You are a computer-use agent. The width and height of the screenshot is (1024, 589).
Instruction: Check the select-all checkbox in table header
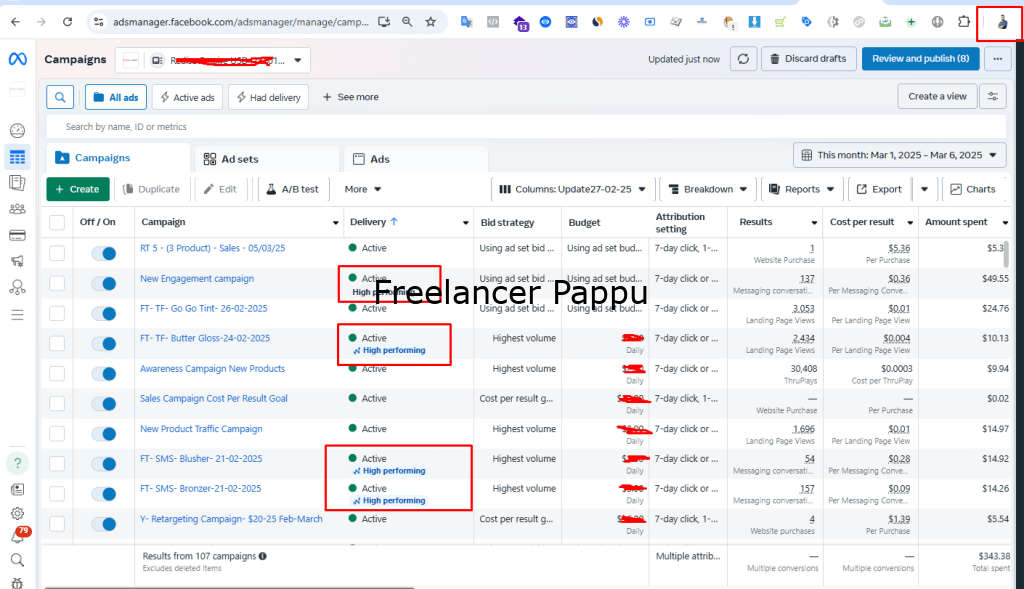[57, 223]
